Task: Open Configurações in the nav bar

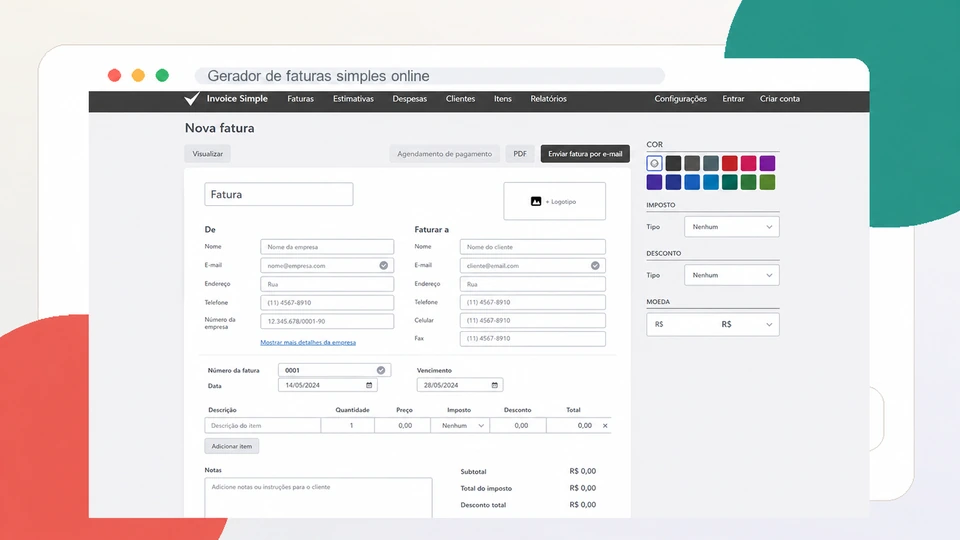Action: click(680, 99)
